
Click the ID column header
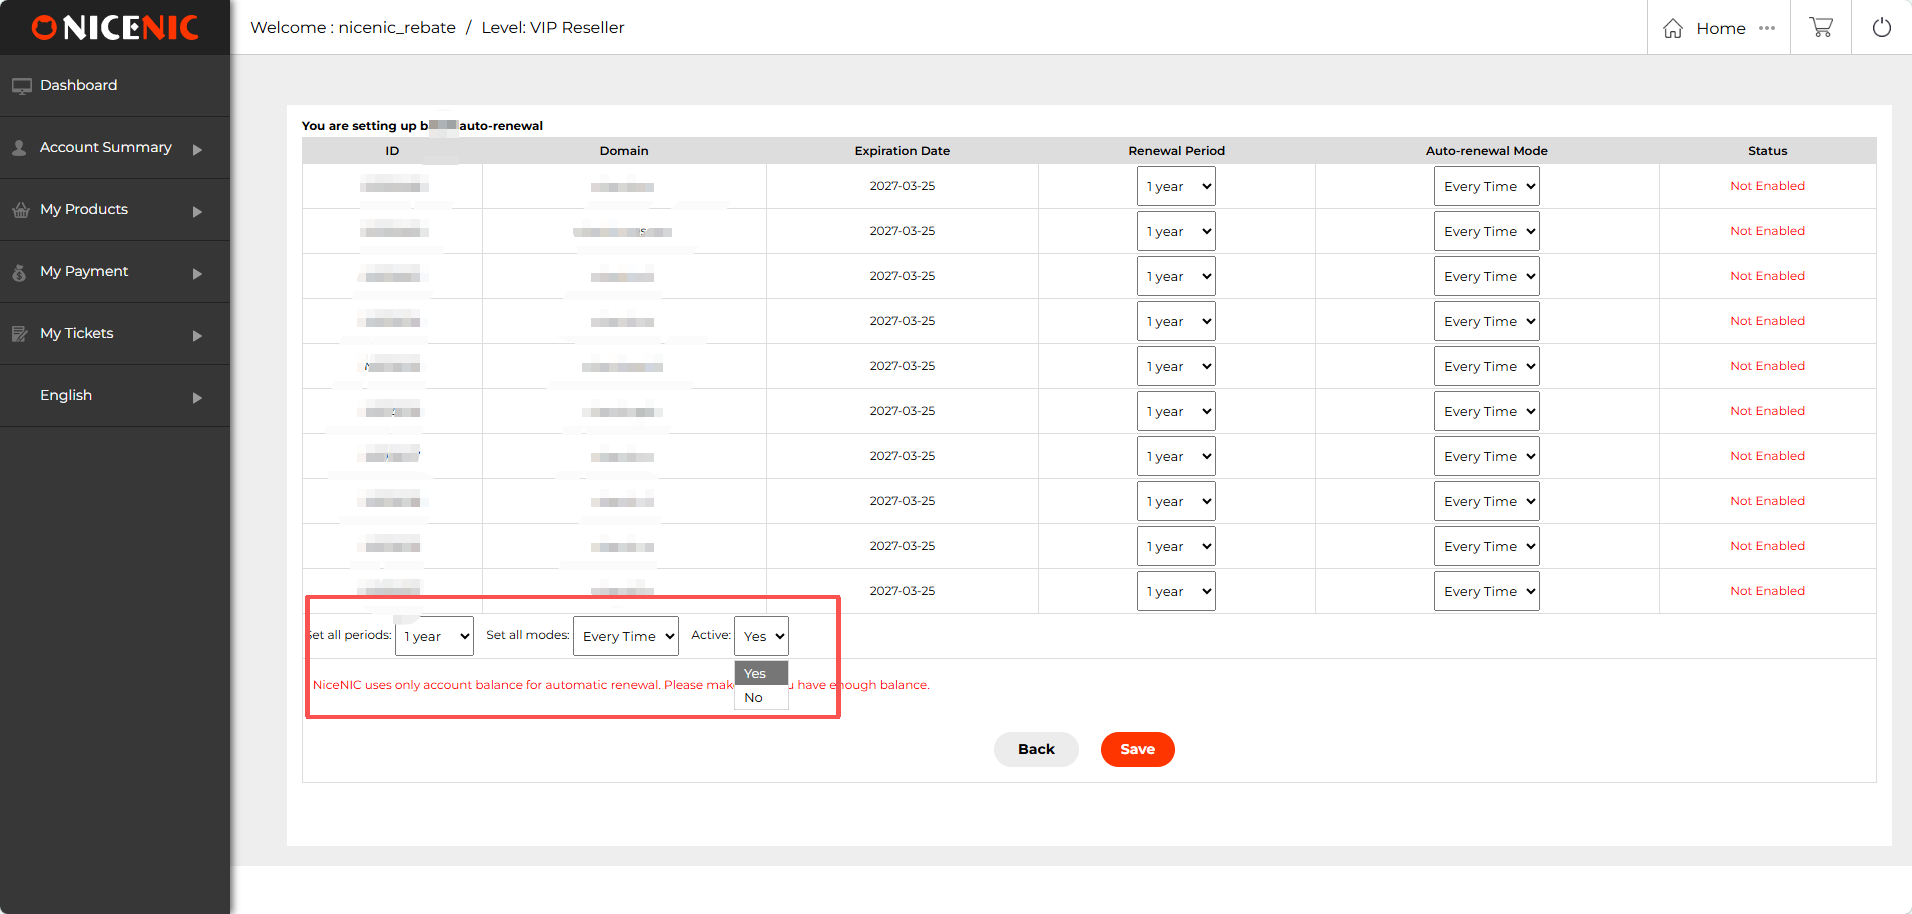click(x=392, y=151)
